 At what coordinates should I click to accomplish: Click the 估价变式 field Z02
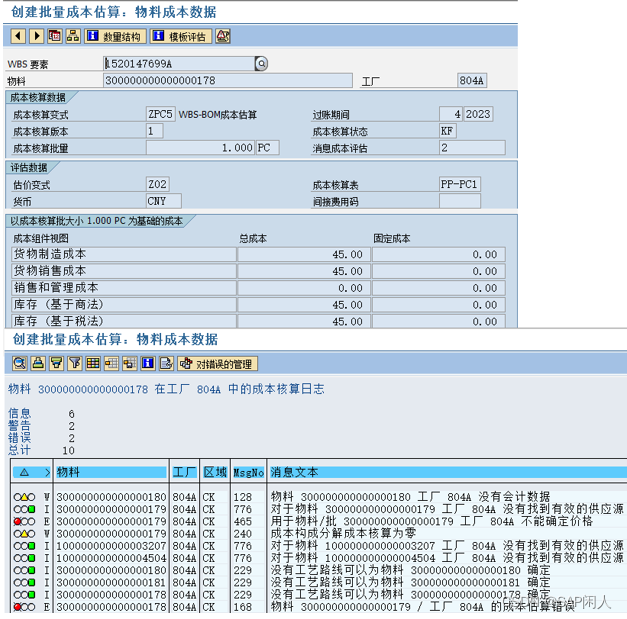158,184
